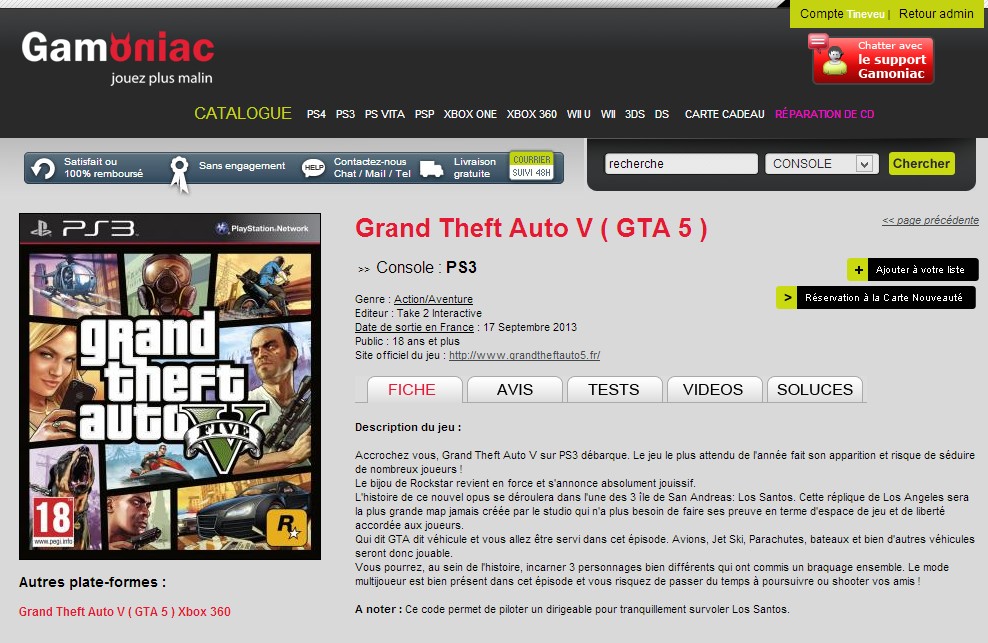Click the HELP speech bubble icon

click(x=313, y=168)
